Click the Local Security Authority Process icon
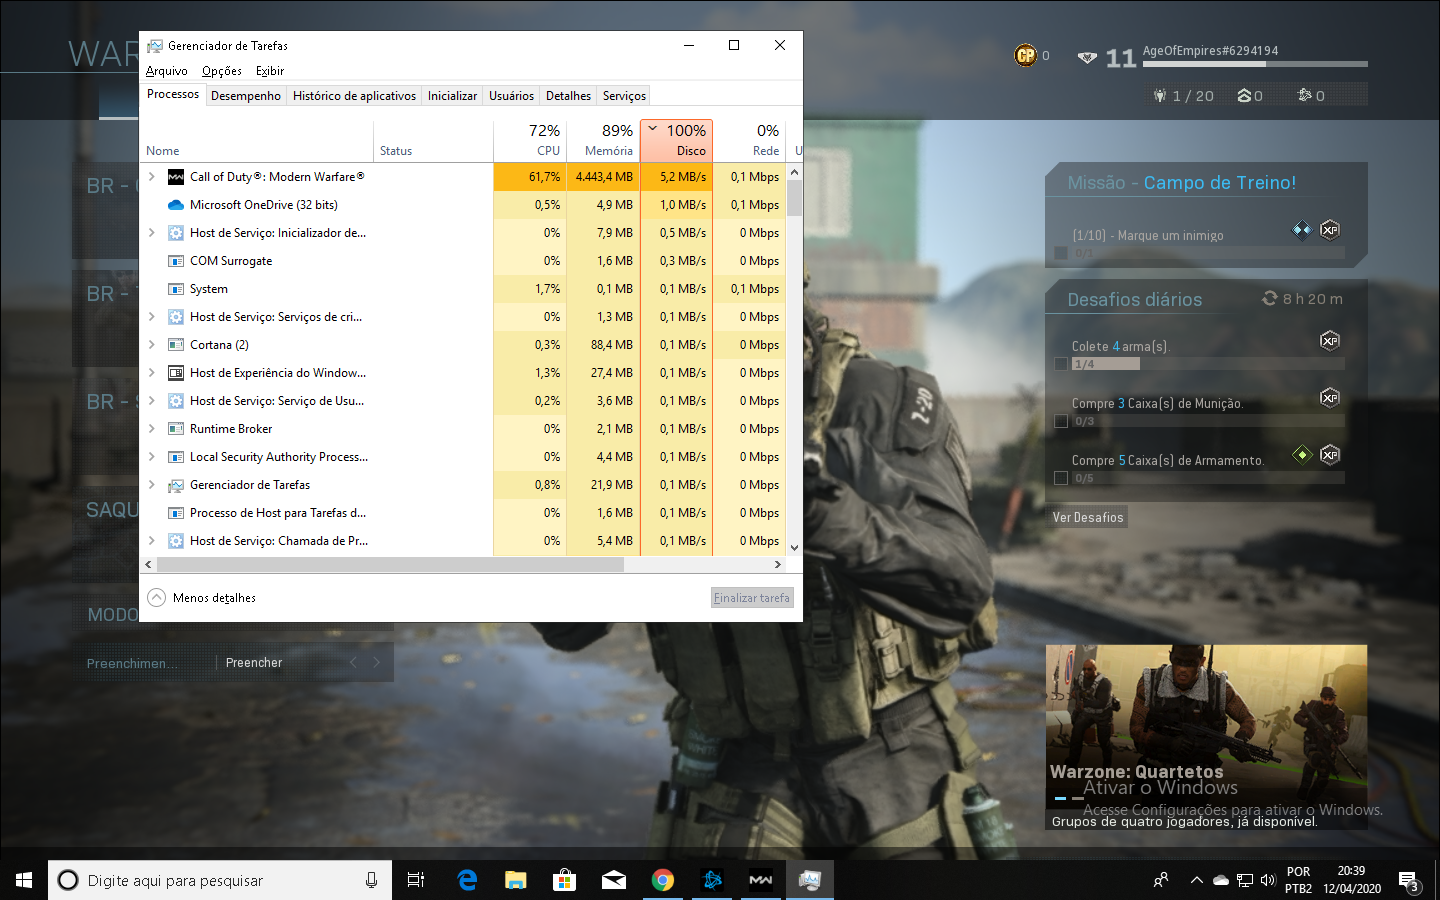Screen dimensions: 1440x900 click(176, 457)
